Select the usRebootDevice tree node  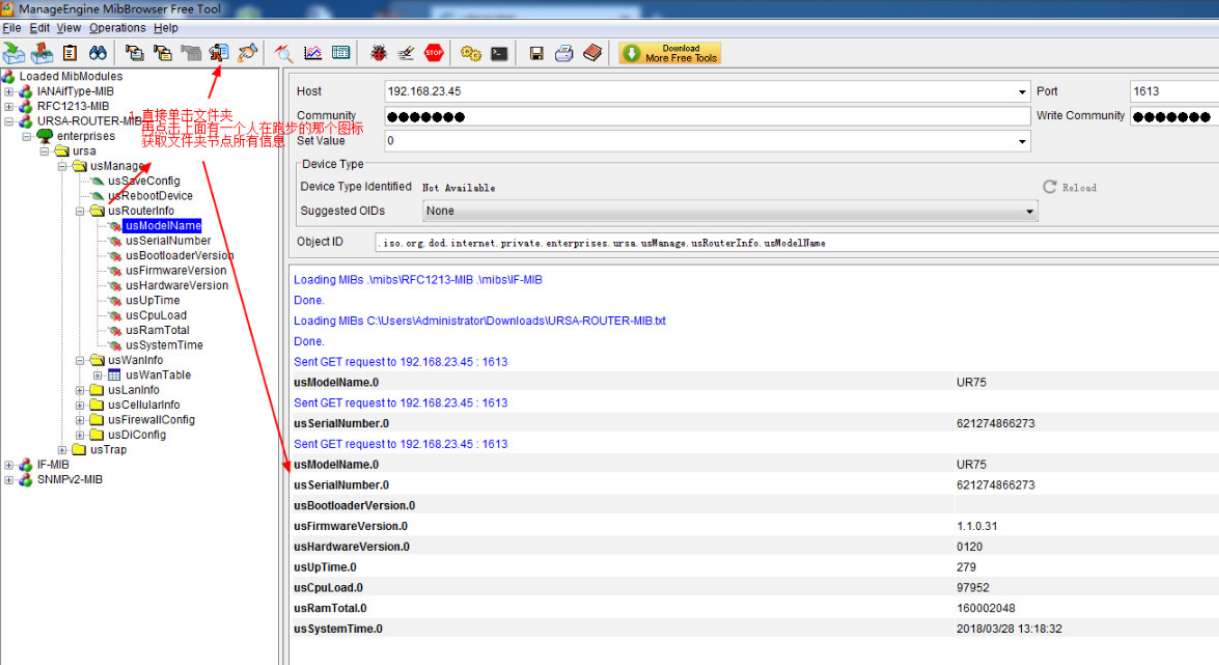point(150,196)
